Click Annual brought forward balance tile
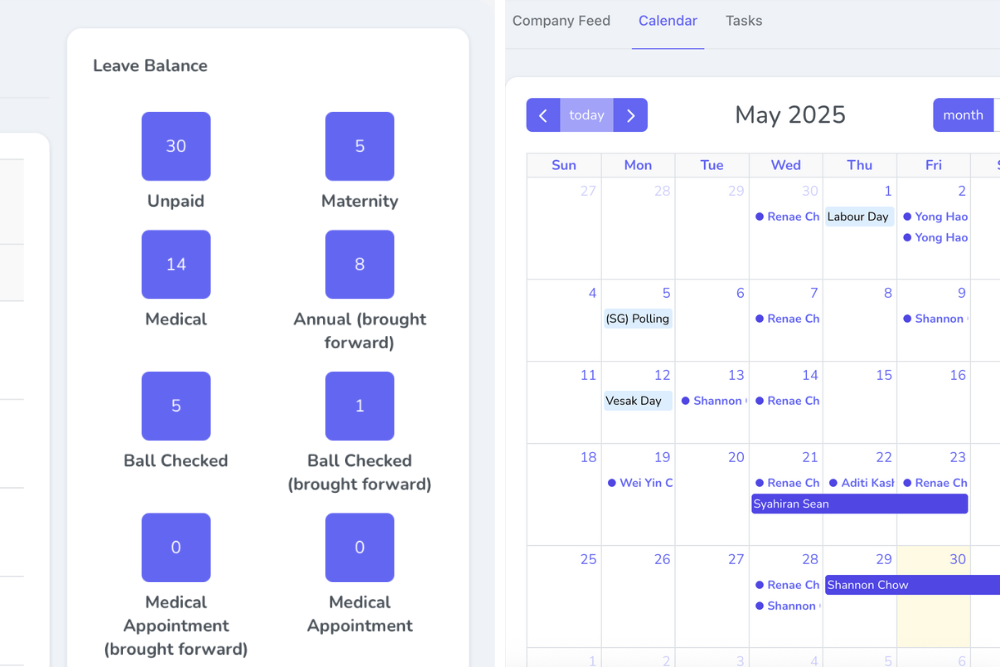The width and height of the screenshot is (1000, 667). point(360,264)
